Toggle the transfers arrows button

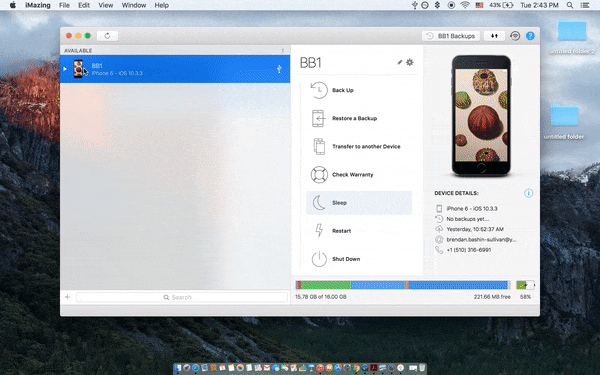coord(494,36)
